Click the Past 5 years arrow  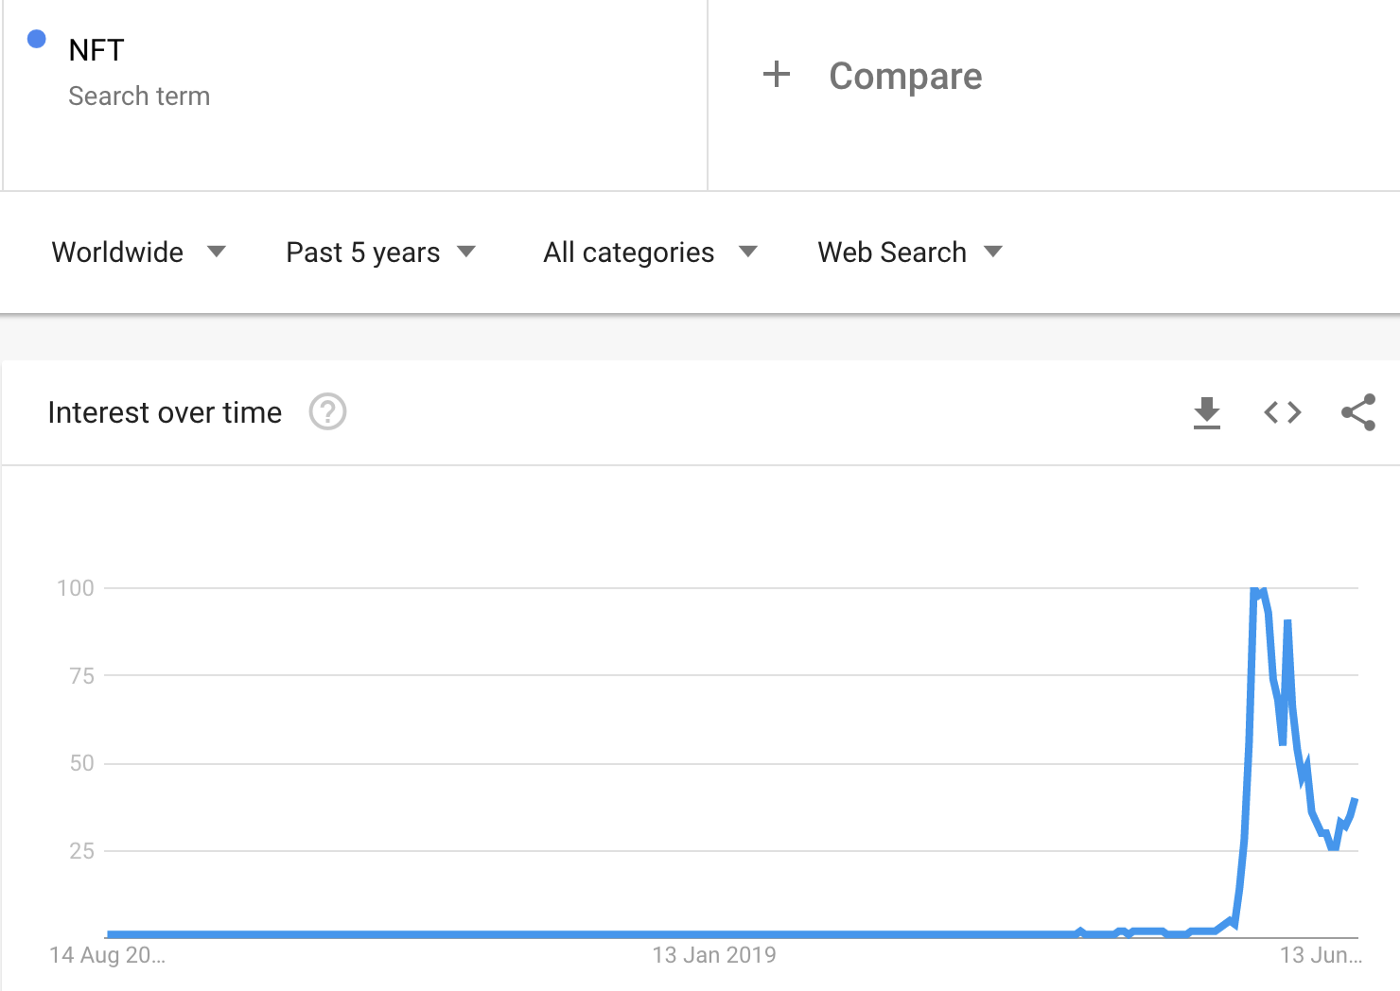pos(466,252)
